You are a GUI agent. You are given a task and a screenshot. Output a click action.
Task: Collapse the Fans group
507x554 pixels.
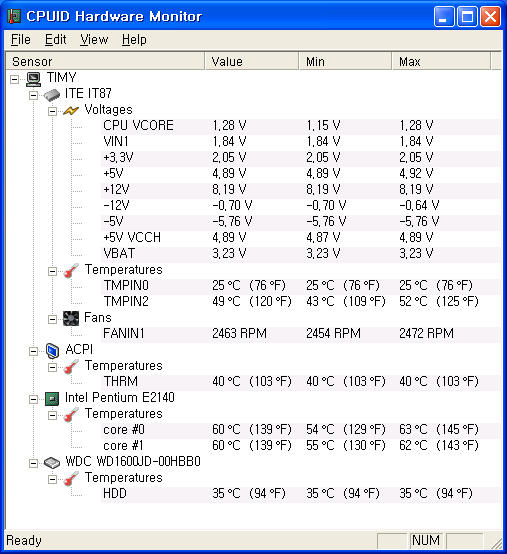pyautogui.click(x=52, y=319)
